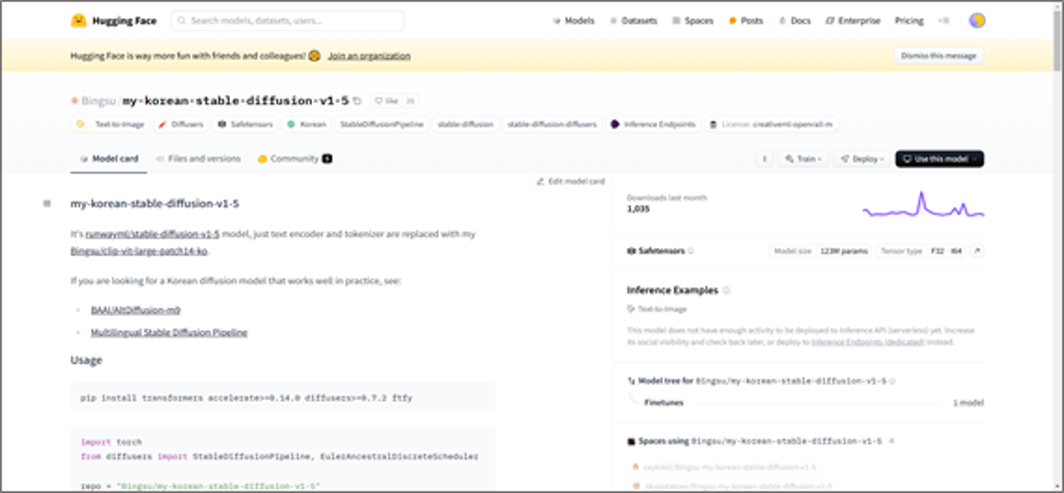
Task: Open the table of contents list icon
Action: [x=47, y=203]
